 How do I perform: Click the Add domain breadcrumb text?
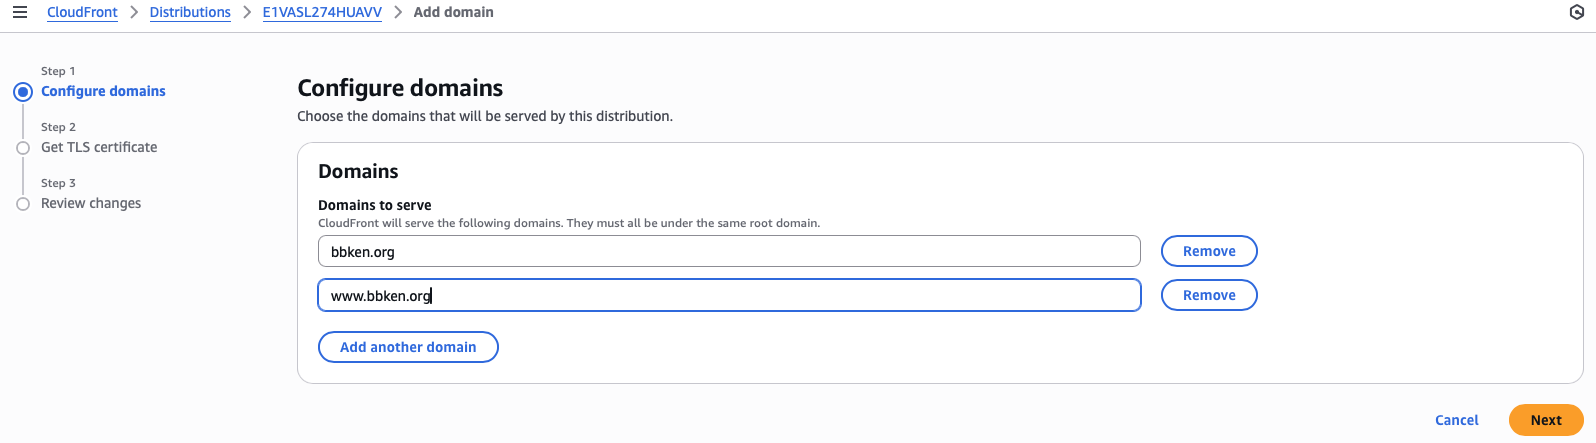pyautogui.click(x=453, y=13)
